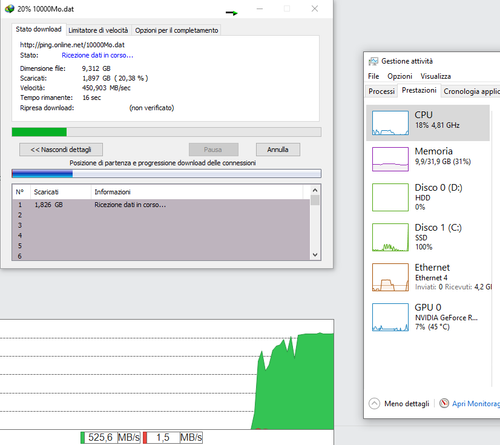Click Nascondi dettagli button

coord(61,150)
